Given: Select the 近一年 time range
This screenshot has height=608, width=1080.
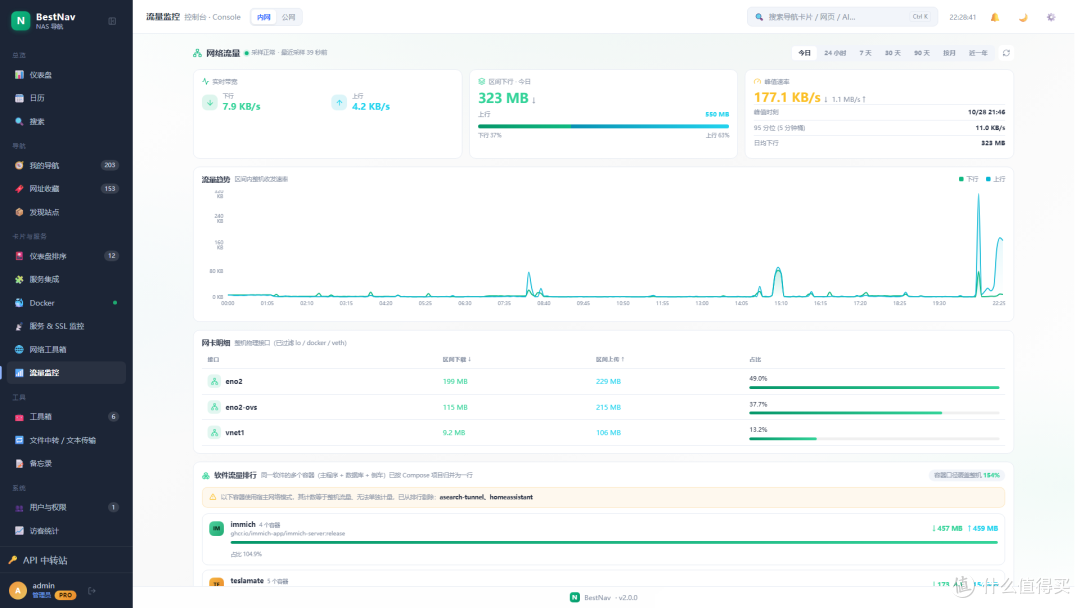Looking at the screenshot, I should pos(978,53).
